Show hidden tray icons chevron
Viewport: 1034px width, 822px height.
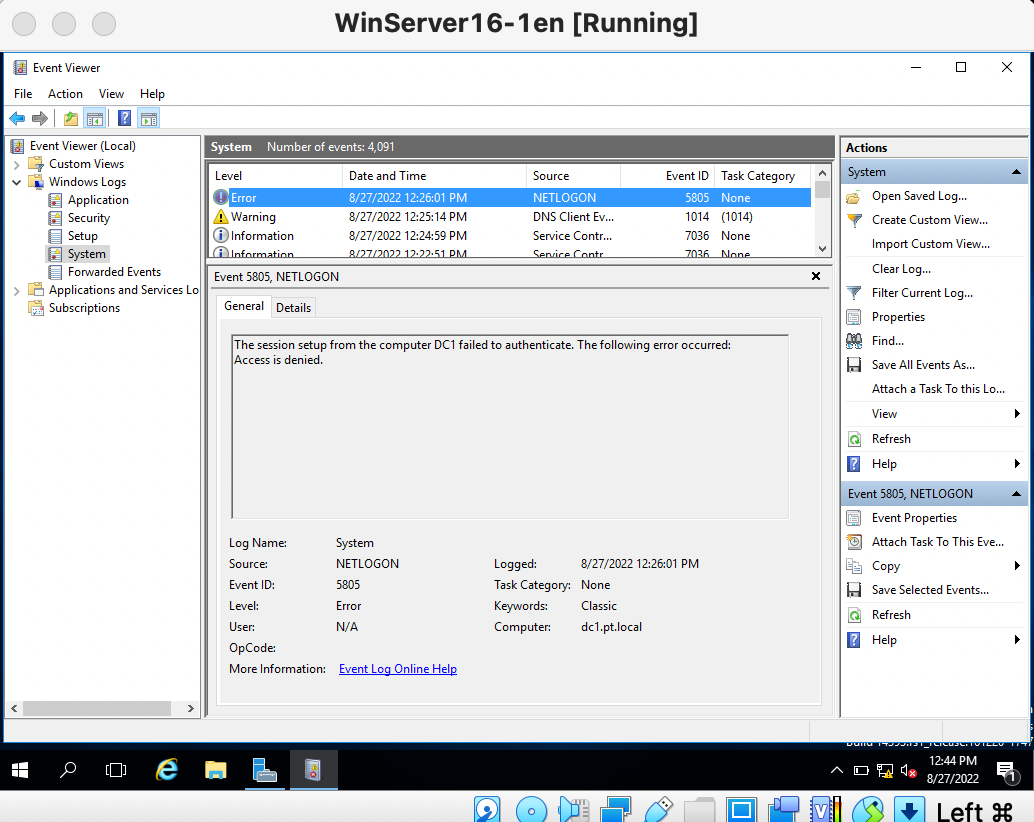click(x=837, y=770)
